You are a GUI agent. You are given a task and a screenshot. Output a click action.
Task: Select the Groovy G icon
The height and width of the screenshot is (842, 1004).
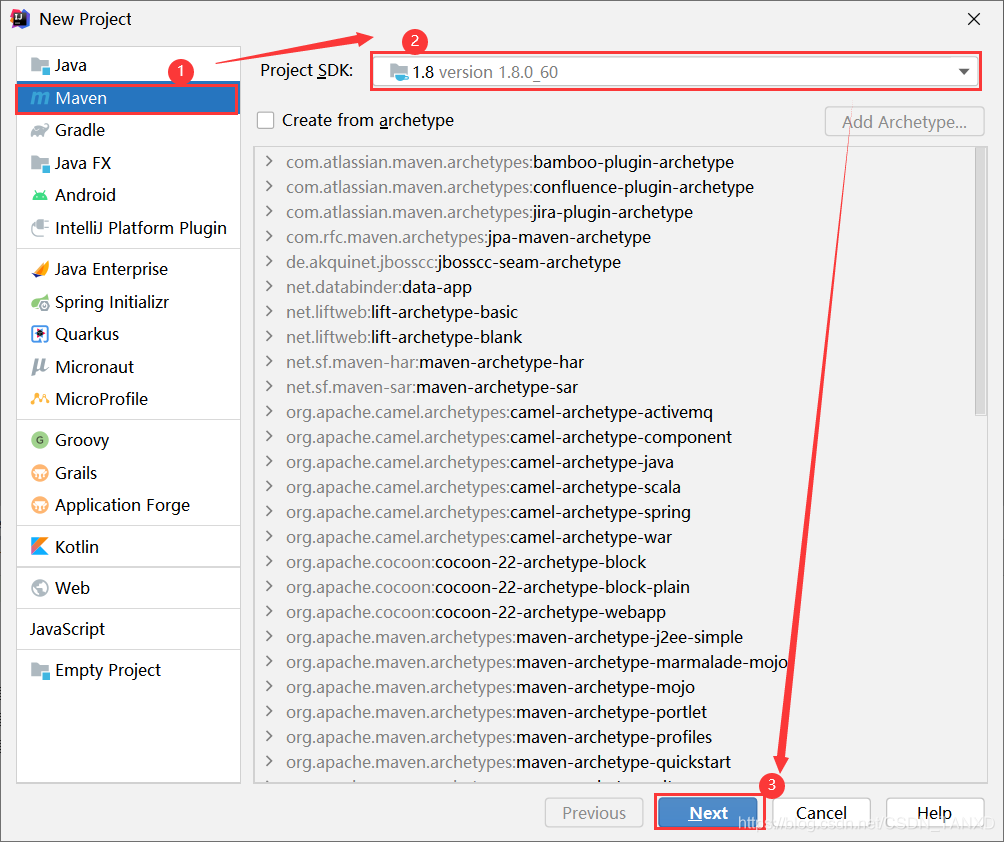[40, 440]
